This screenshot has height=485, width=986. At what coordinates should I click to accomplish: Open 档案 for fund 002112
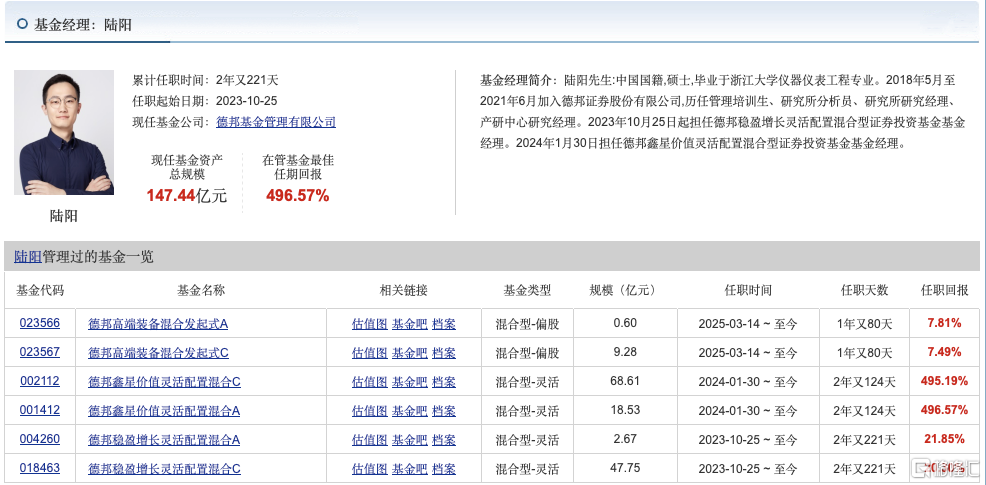[444, 382]
